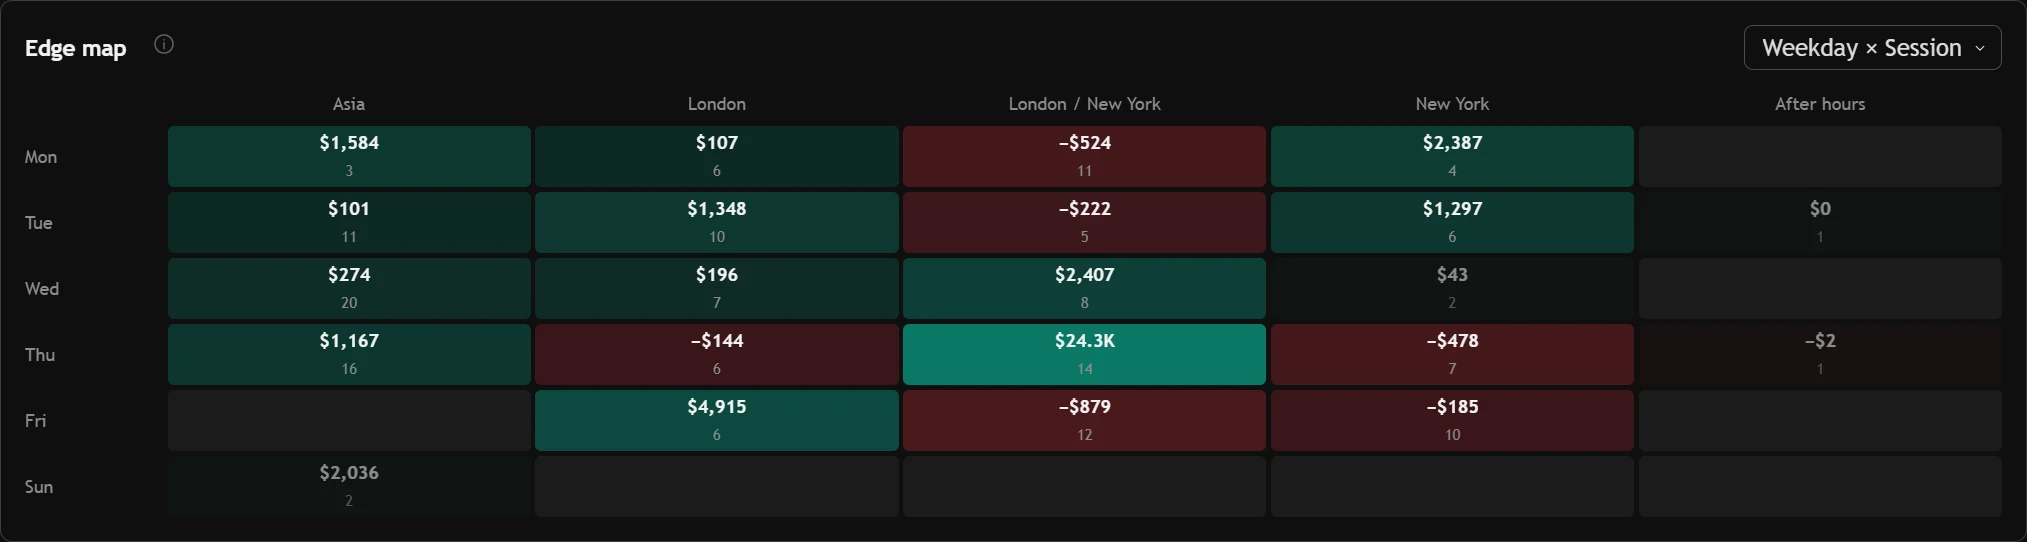2027x542 pixels.
Task: Click the dropdown chevron arrow
Action: [x=1979, y=49]
